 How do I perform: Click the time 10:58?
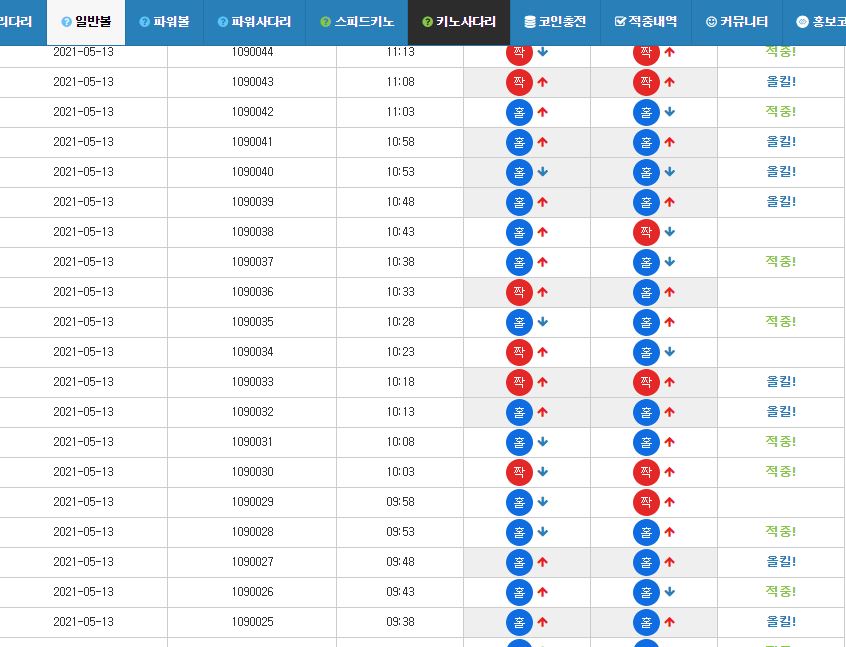coord(400,142)
